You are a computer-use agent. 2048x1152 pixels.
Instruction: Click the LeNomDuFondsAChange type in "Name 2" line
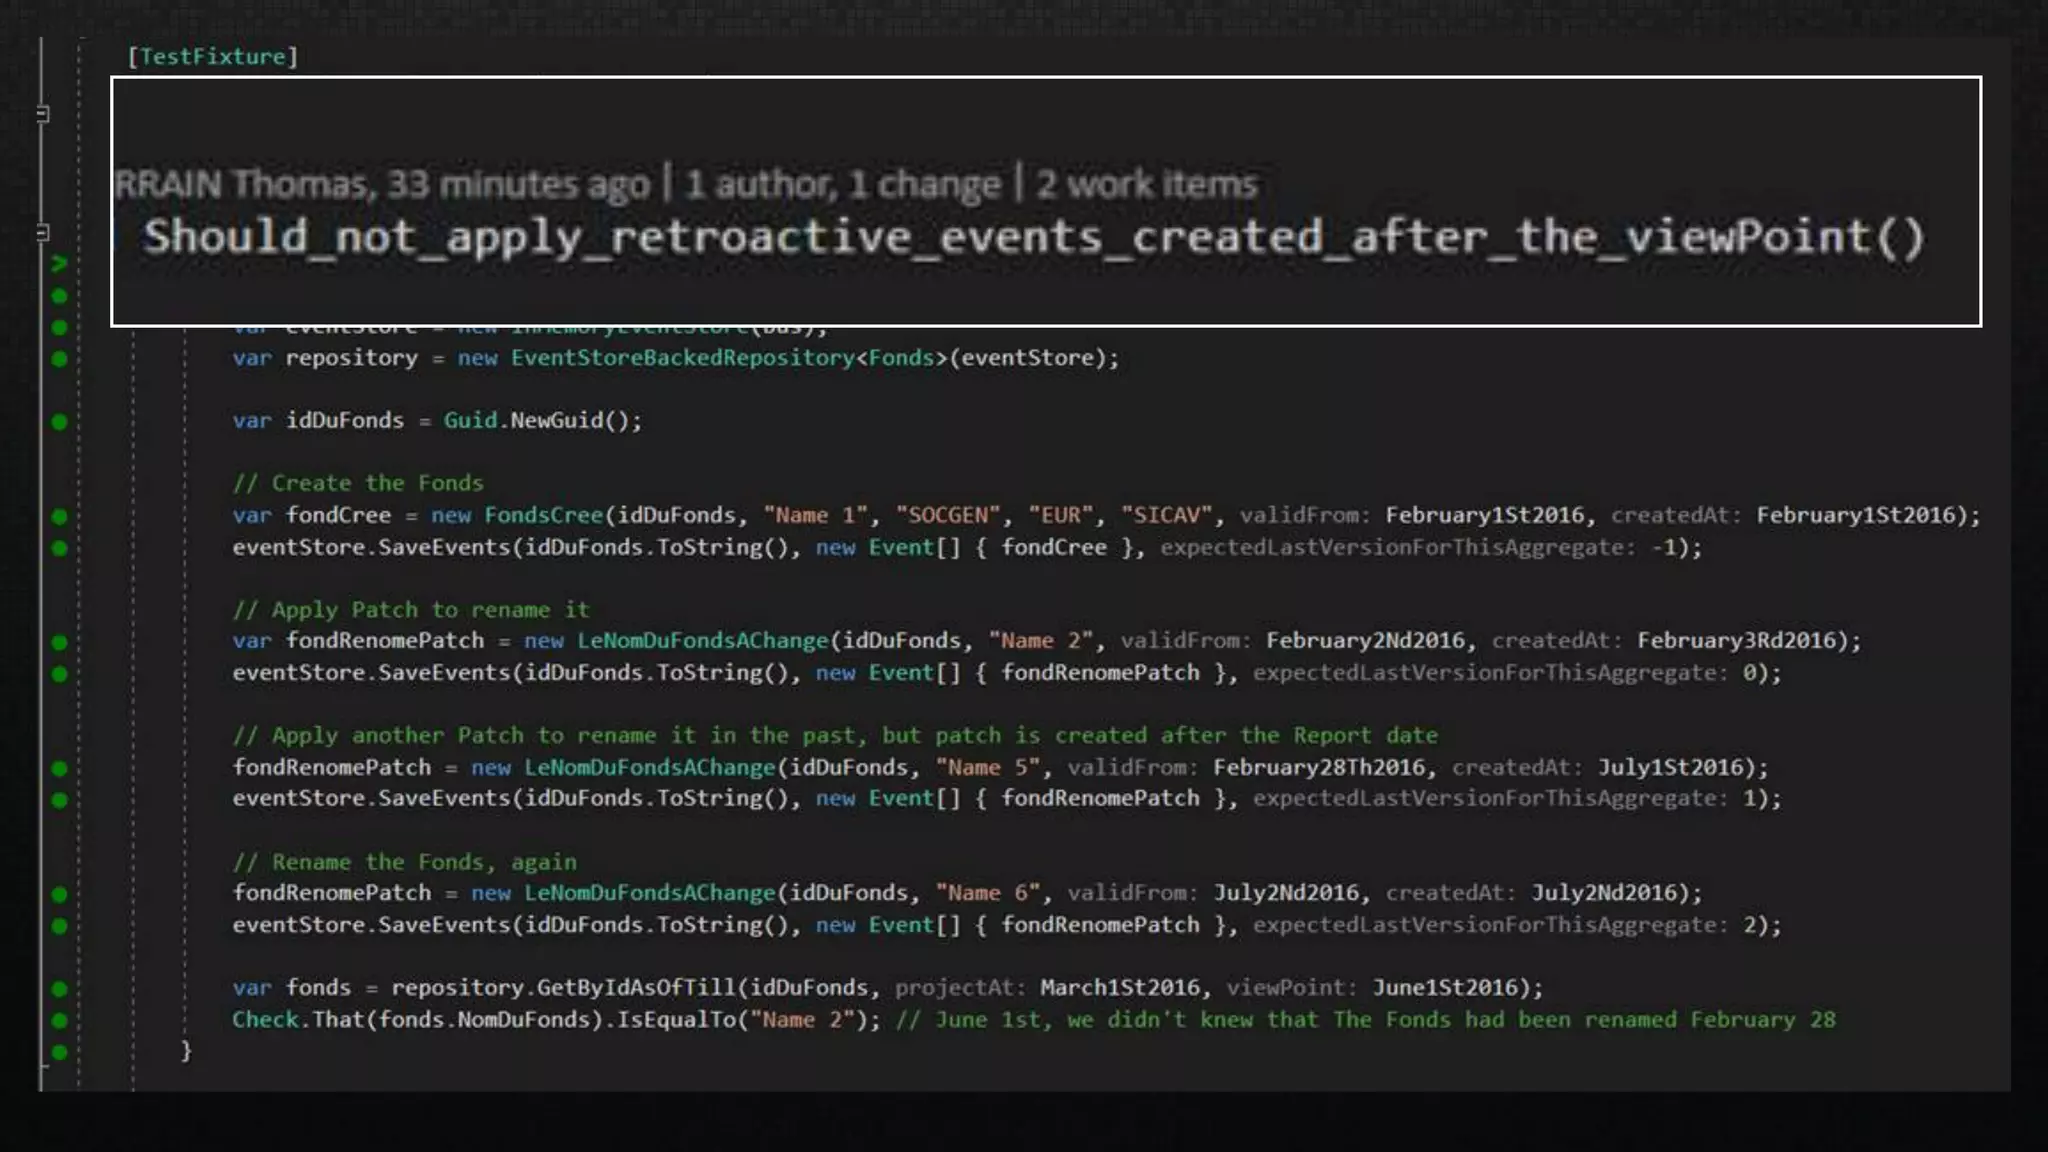(x=702, y=641)
